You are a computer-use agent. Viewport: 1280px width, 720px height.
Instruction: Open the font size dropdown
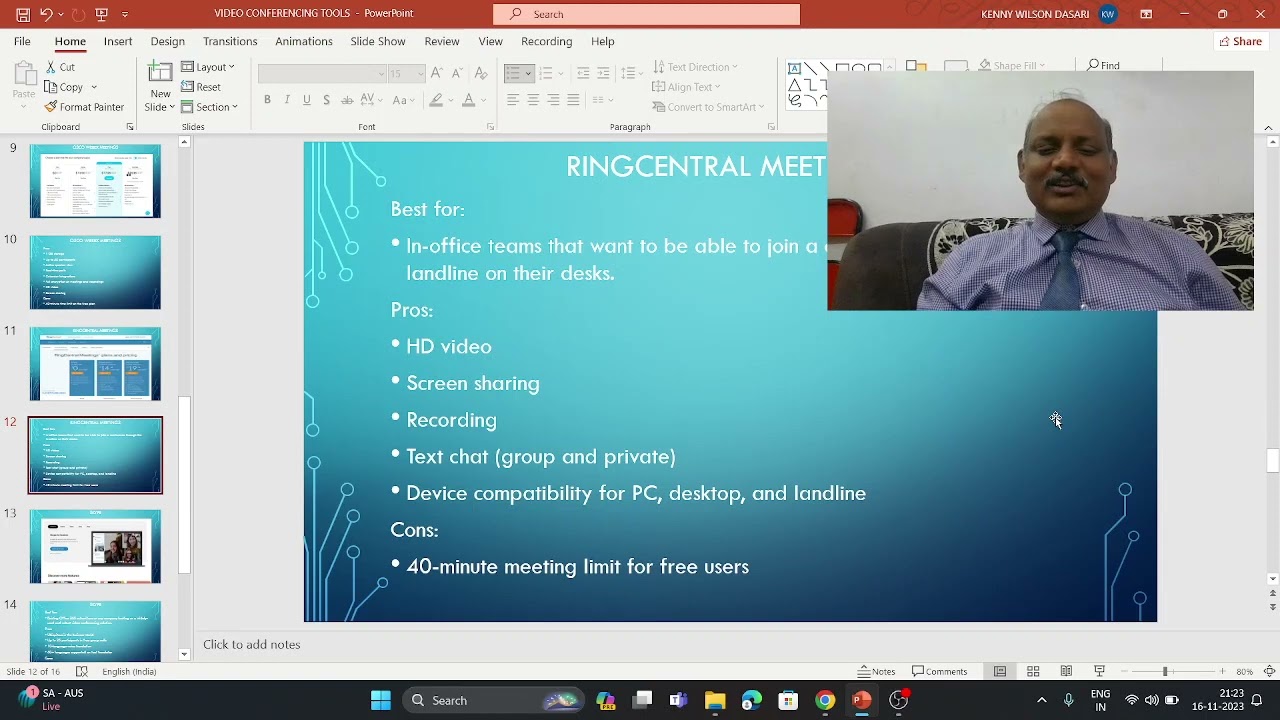(421, 74)
